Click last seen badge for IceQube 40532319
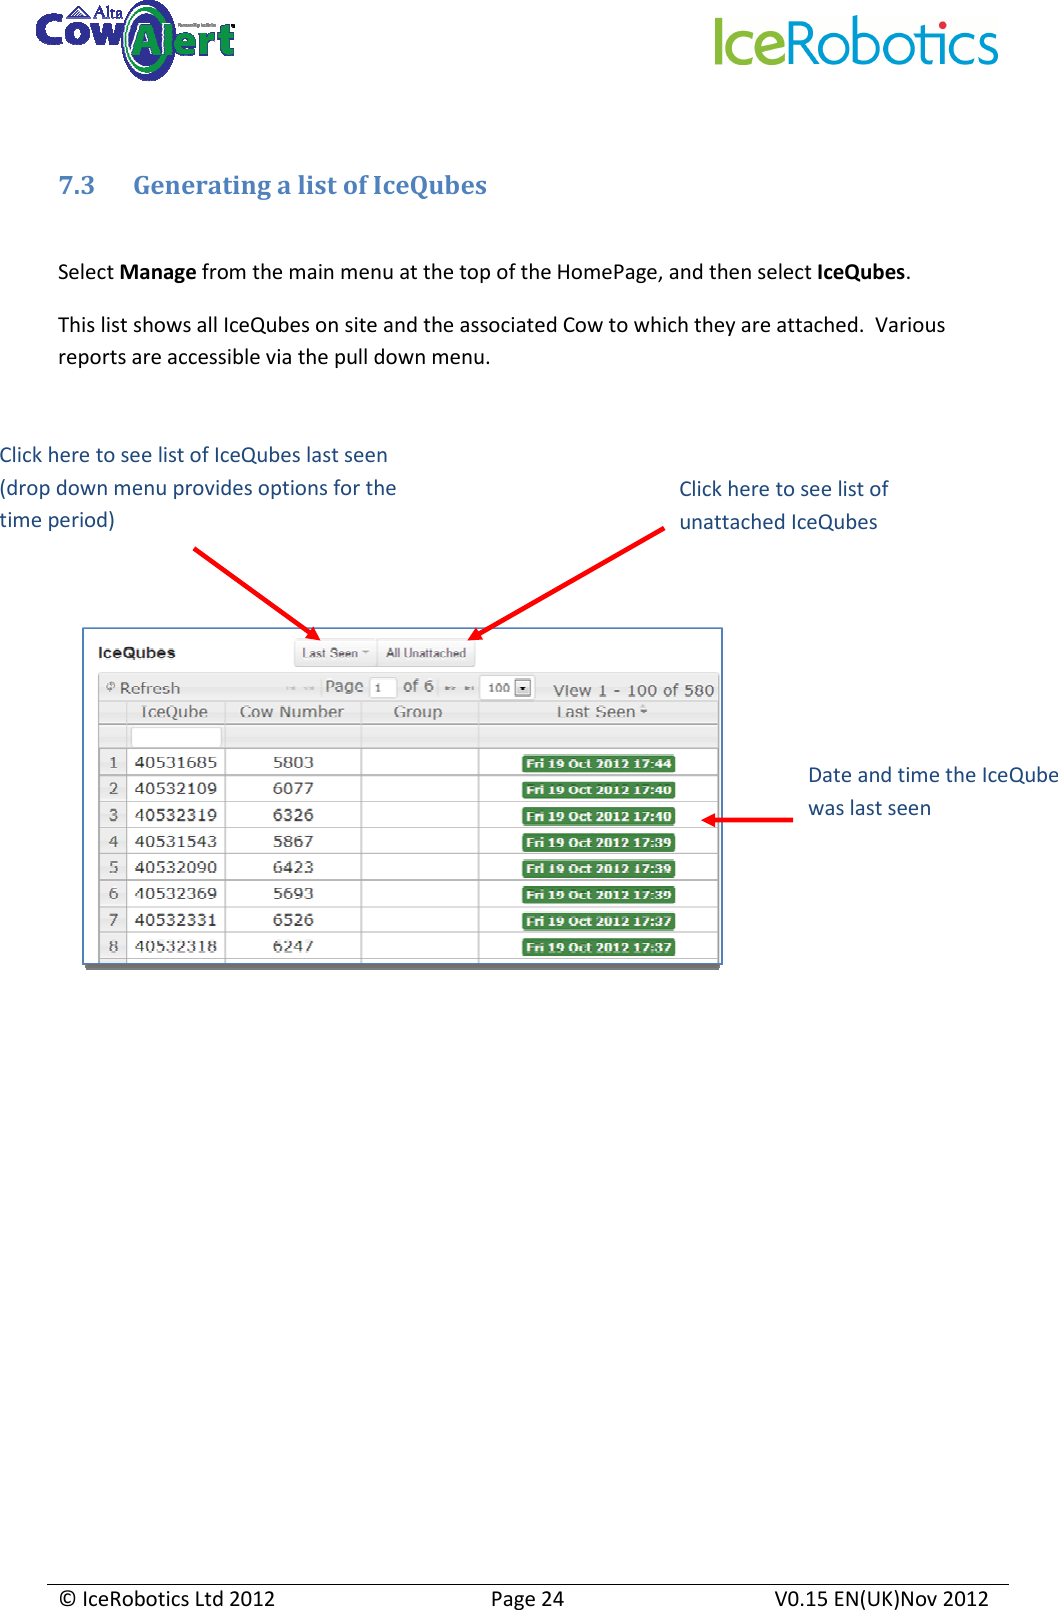1058x1610 pixels. [599, 817]
